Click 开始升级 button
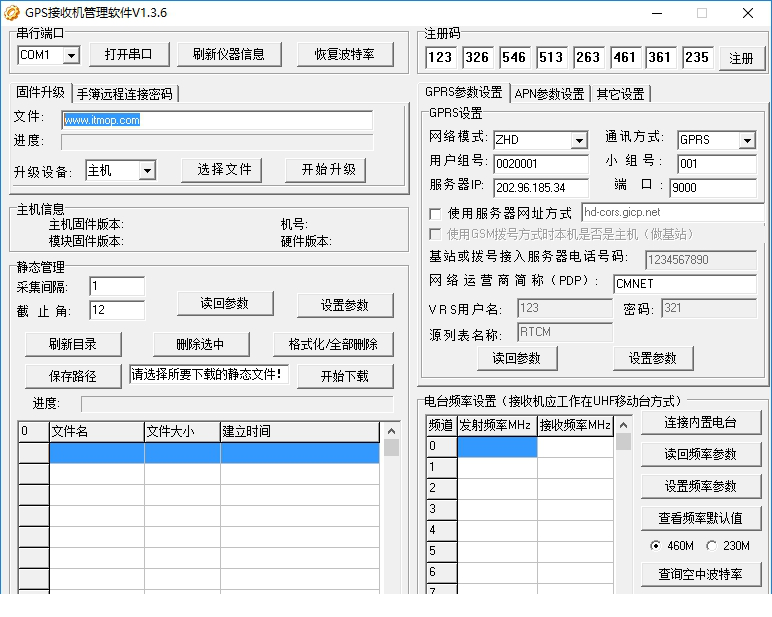Image resolution: width=772 pixels, height=617 pixels. click(x=325, y=170)
